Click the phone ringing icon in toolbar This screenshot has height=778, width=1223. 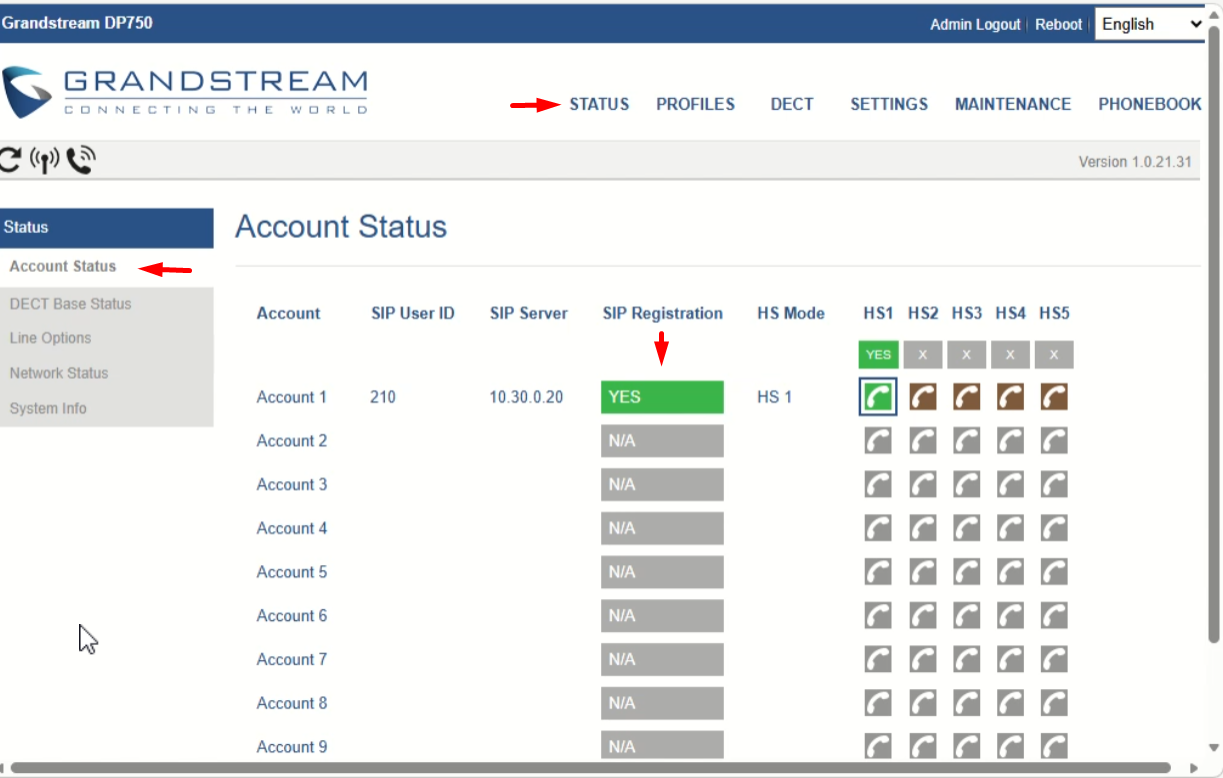(81, 160)
